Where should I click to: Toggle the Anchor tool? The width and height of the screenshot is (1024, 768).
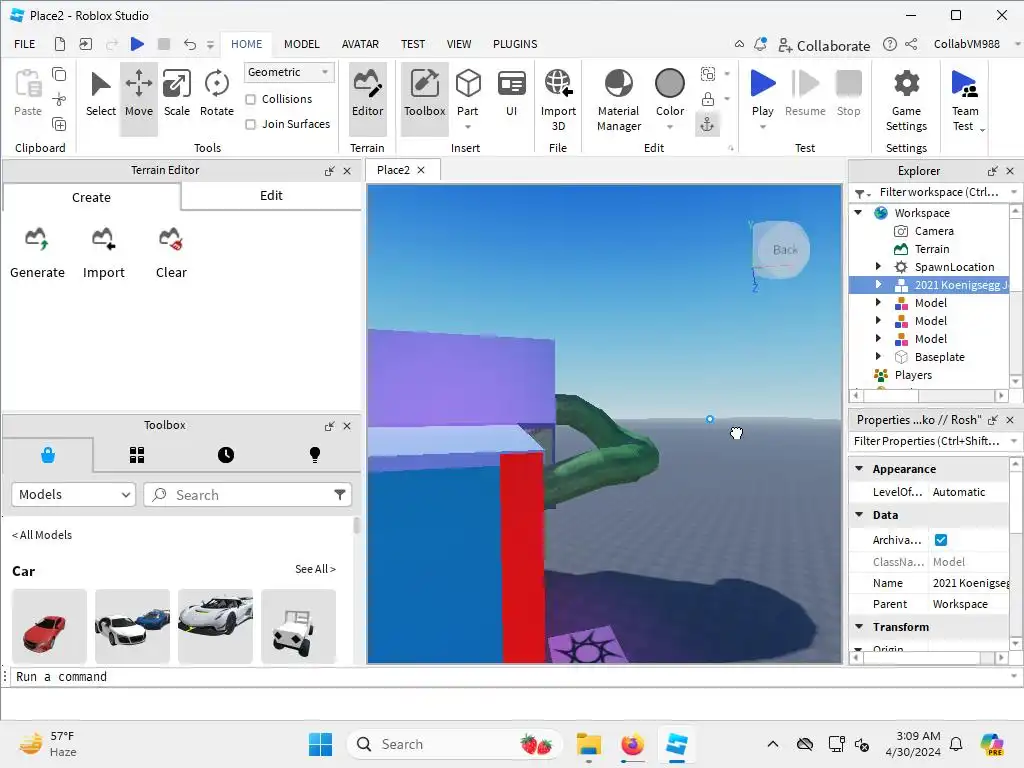tap(707, 124)
